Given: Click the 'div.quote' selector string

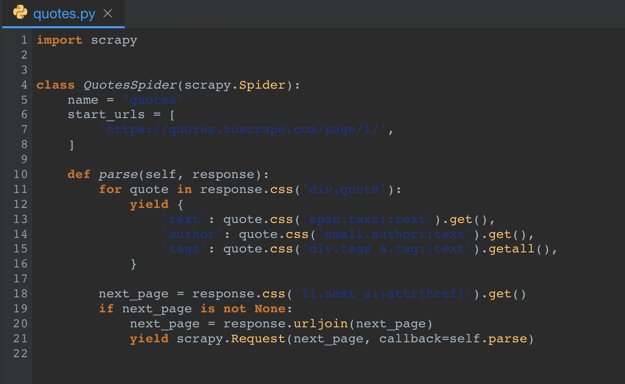Looking at the screenshot, I should tap(344, 189).
